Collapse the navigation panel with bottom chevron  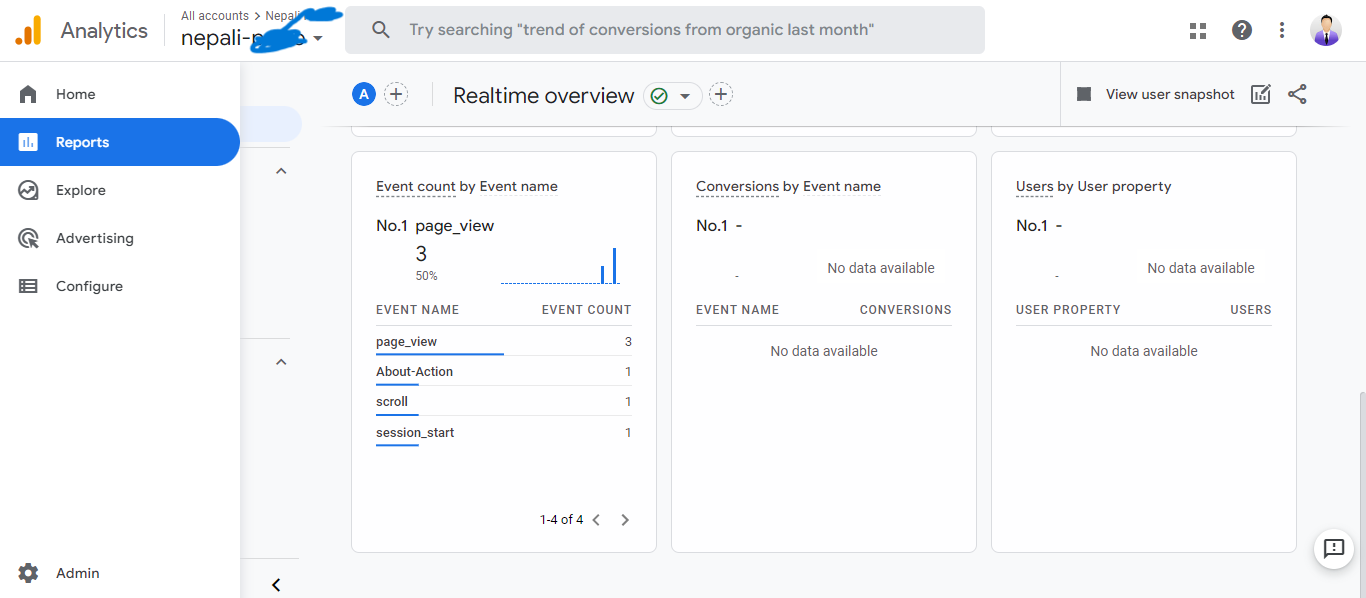click(x=276, y=585)
